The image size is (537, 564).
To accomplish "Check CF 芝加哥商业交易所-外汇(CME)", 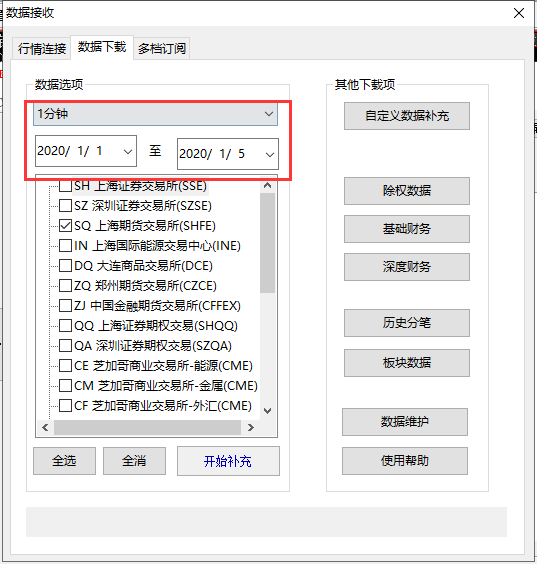I will (x=65, y=406).
